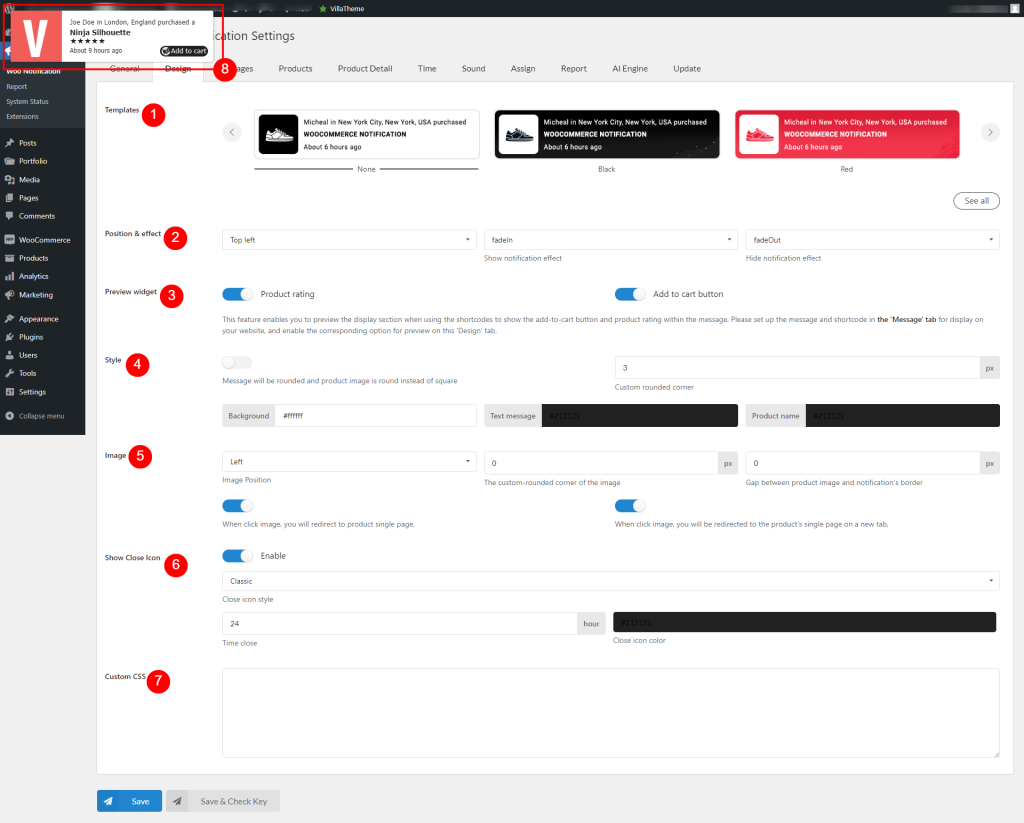Image resolution: width=1024 pixels, height=823 pixels.
Task: Toggle the Add to cart button switch
Action: point(630,294)
